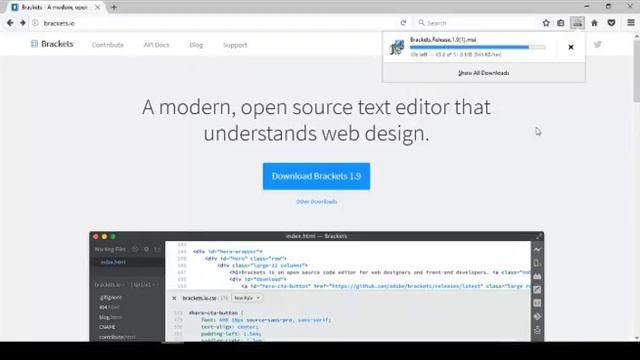Screen dimensions: 640x360
Task: Open the Contribute page
Action: (x=108, y=45)
